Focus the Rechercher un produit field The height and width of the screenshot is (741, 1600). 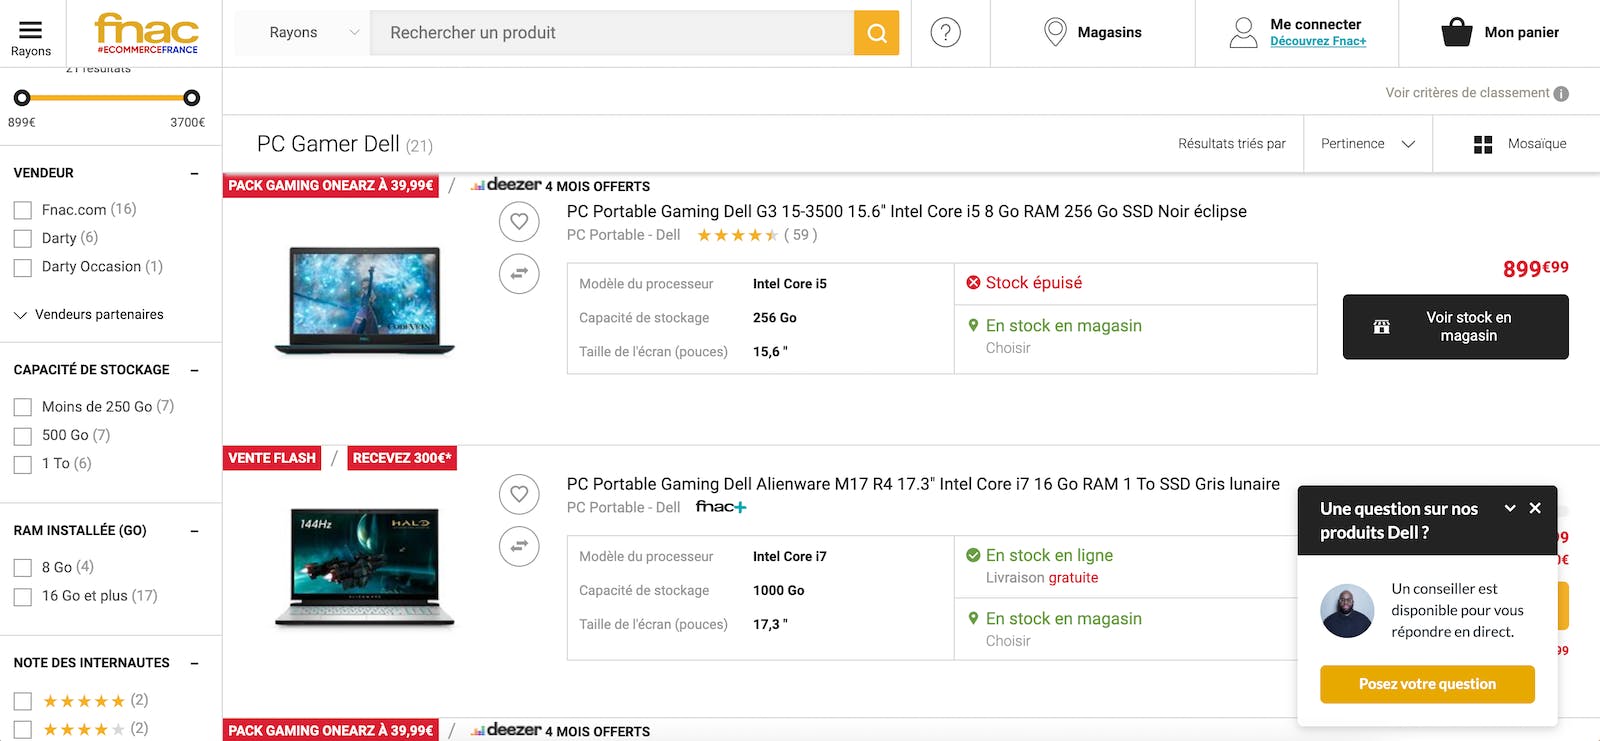click(x=612, y=33)
